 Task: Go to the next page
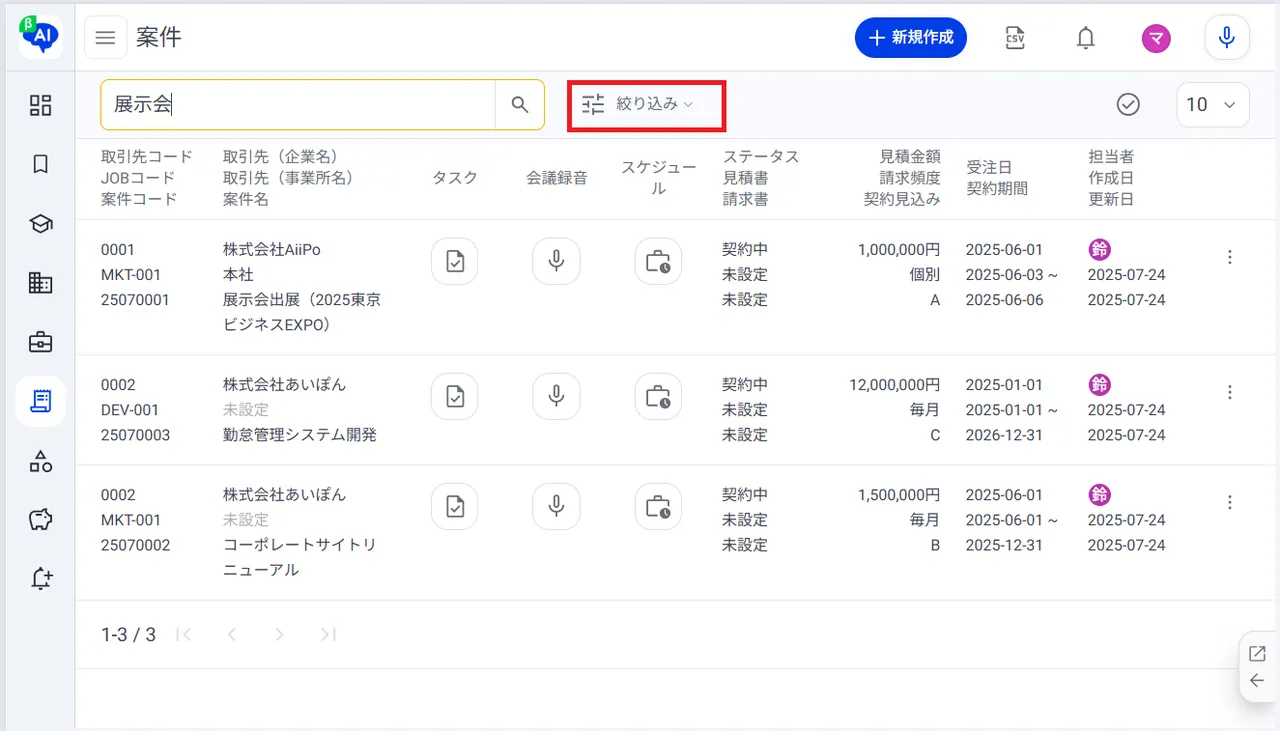280,634
